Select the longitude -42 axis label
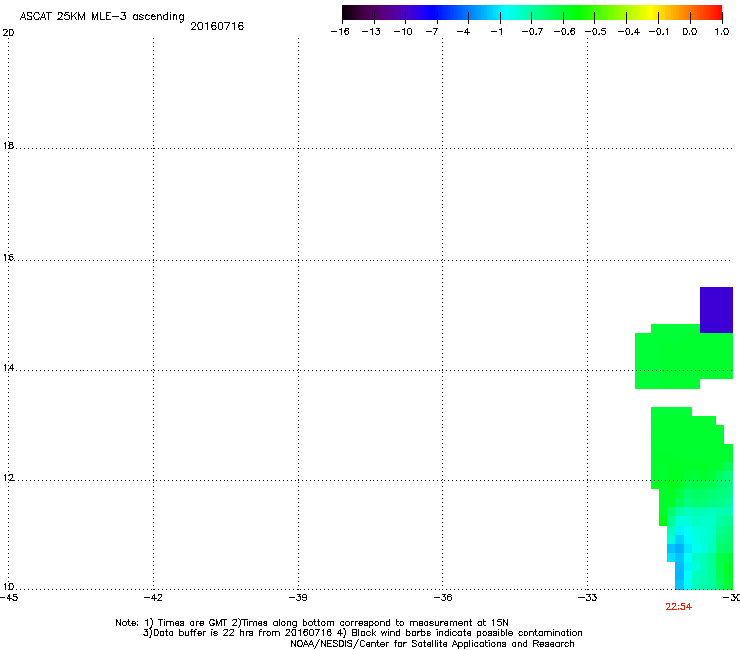 click(153, 598)
